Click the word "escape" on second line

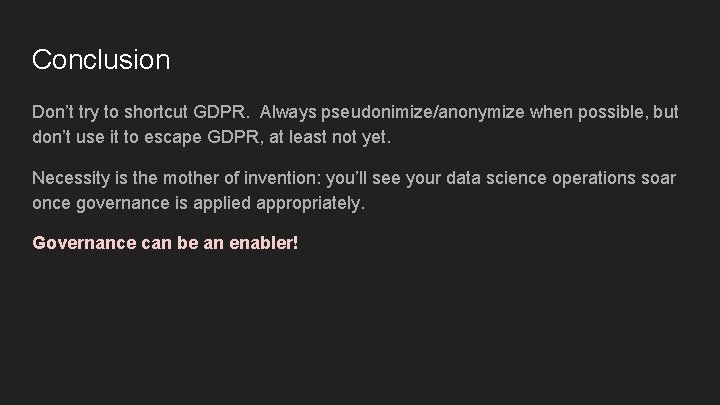(x=176, y=137)
